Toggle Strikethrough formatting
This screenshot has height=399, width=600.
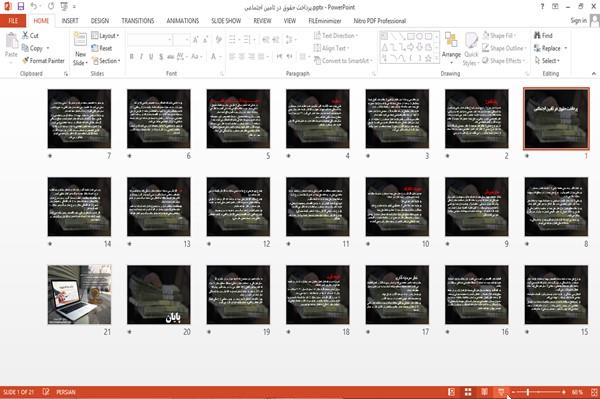pyautogui.click(x=171, y=57)
